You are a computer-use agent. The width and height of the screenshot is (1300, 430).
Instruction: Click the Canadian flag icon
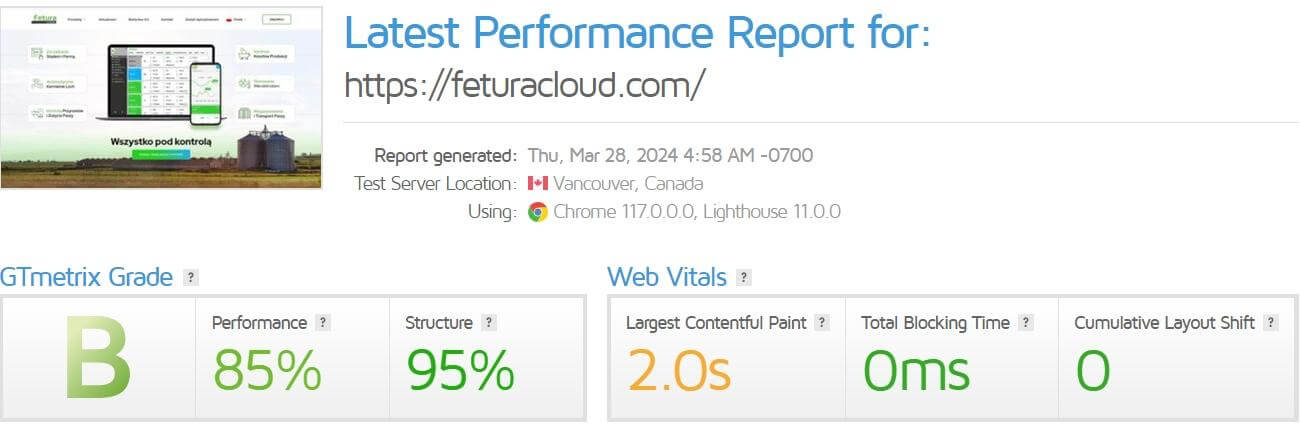point(538,183)
